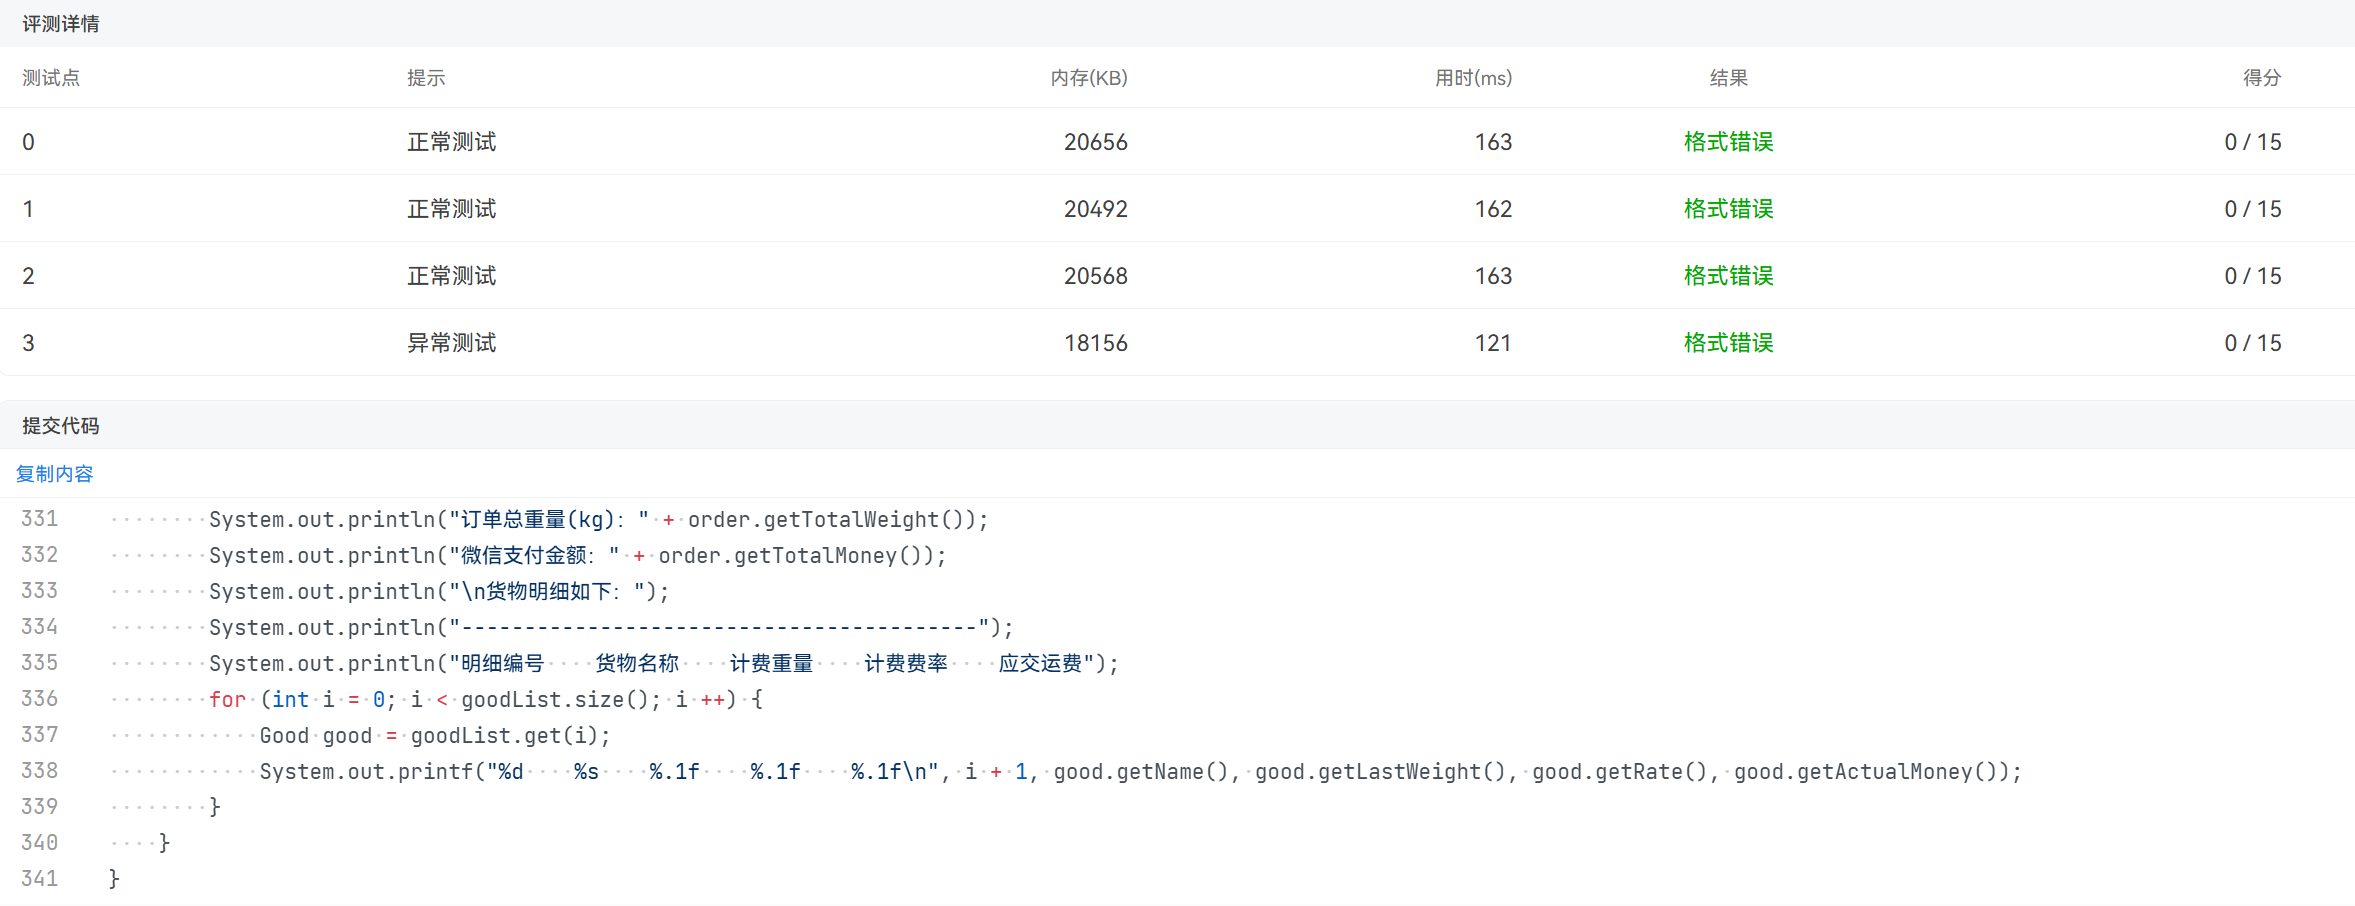Click the 微信支付金额 println code line

coord(577,555)
